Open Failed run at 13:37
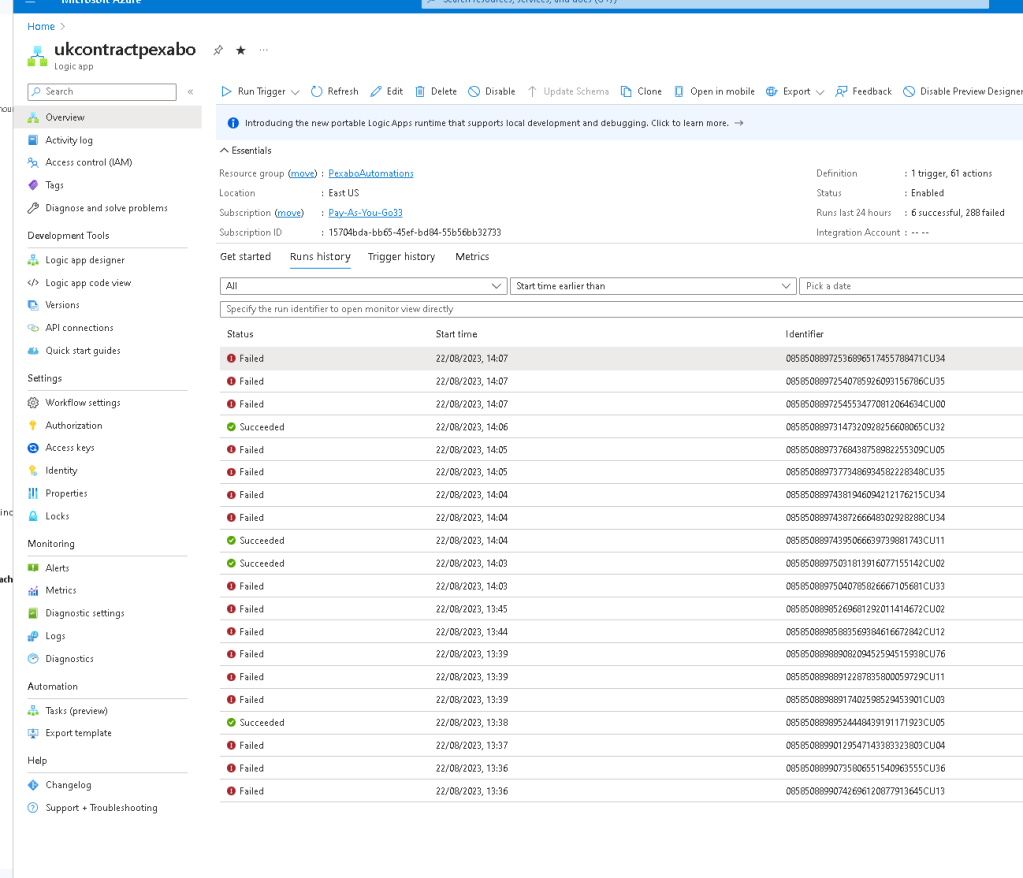This screenshot has height=878, width=1023. point(621,746)
